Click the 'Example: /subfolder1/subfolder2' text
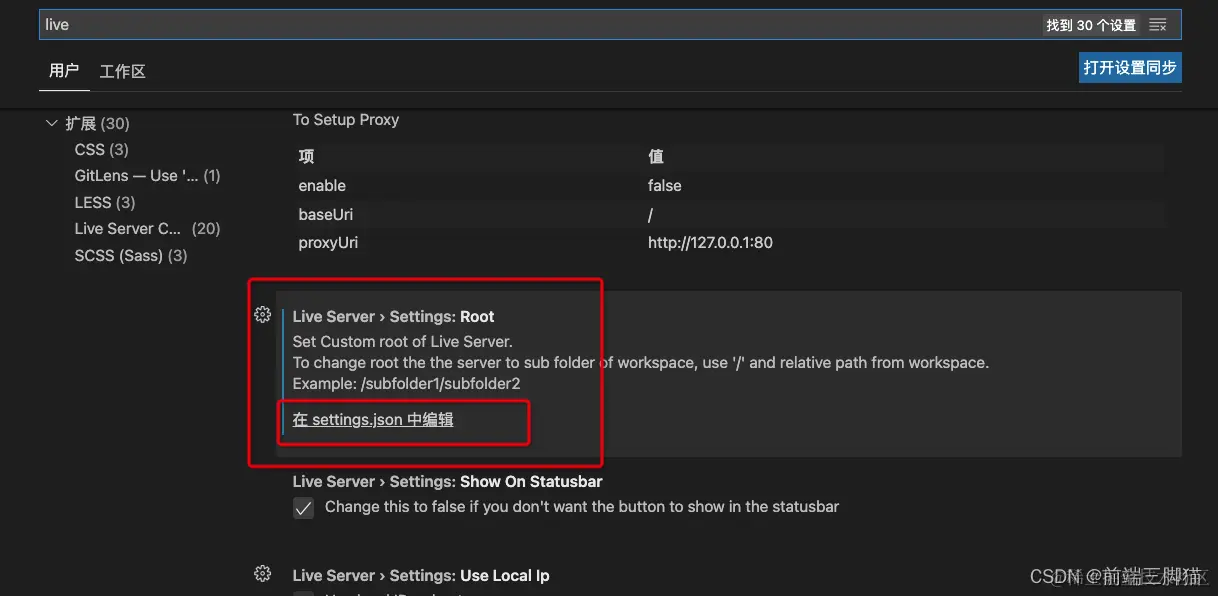 click(x=407, y=384)
